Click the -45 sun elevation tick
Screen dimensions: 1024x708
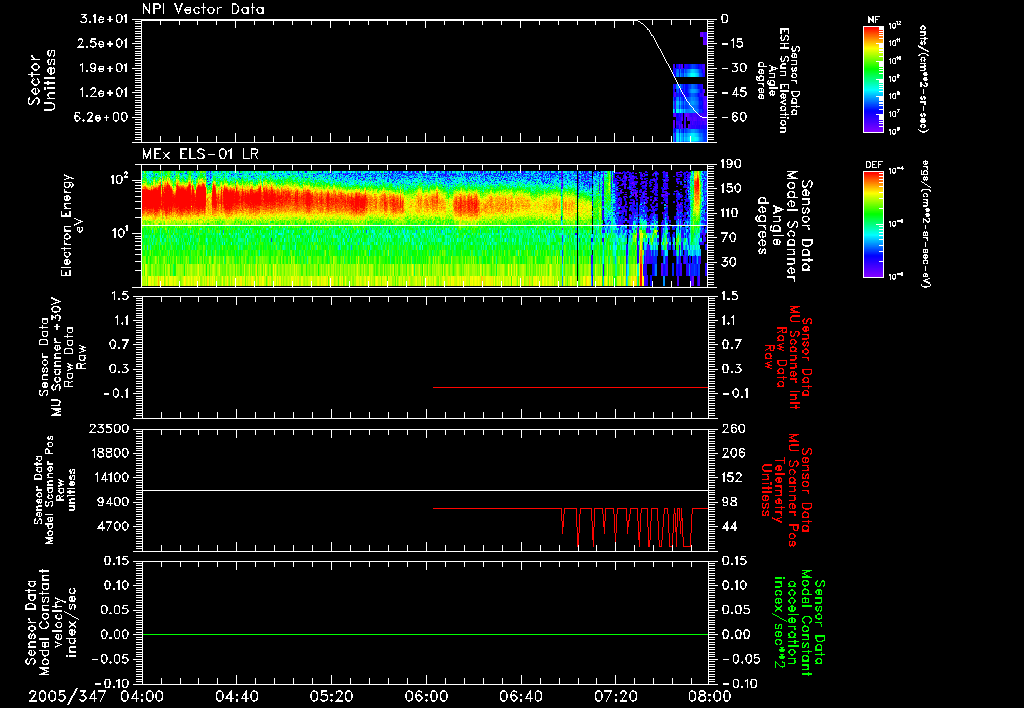733,93
